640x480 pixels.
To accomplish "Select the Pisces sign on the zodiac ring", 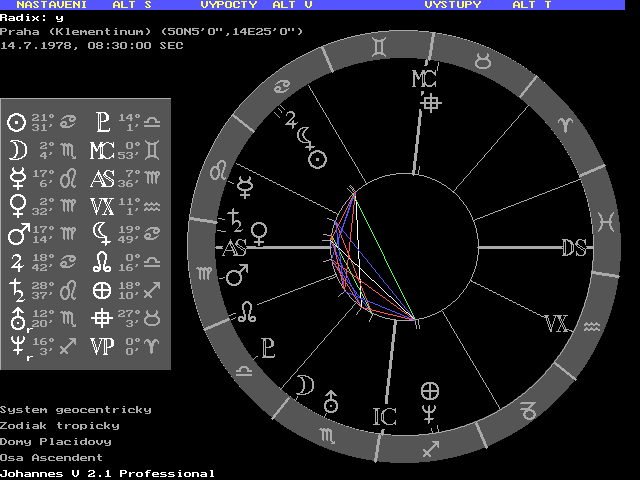I will pyautogui.click(x=605, y=218).
